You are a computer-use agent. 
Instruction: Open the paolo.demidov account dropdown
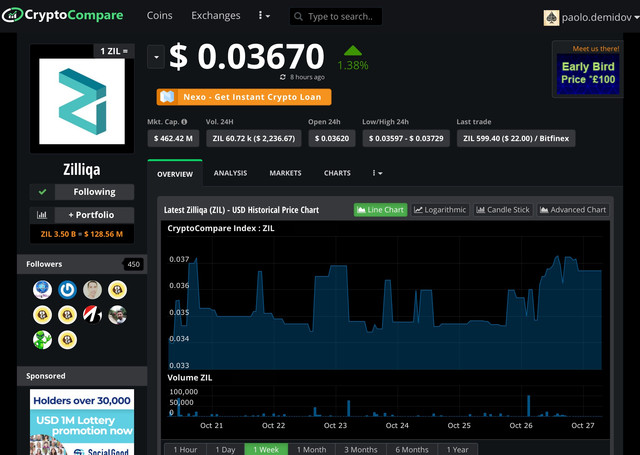click(x=636, y=18)
